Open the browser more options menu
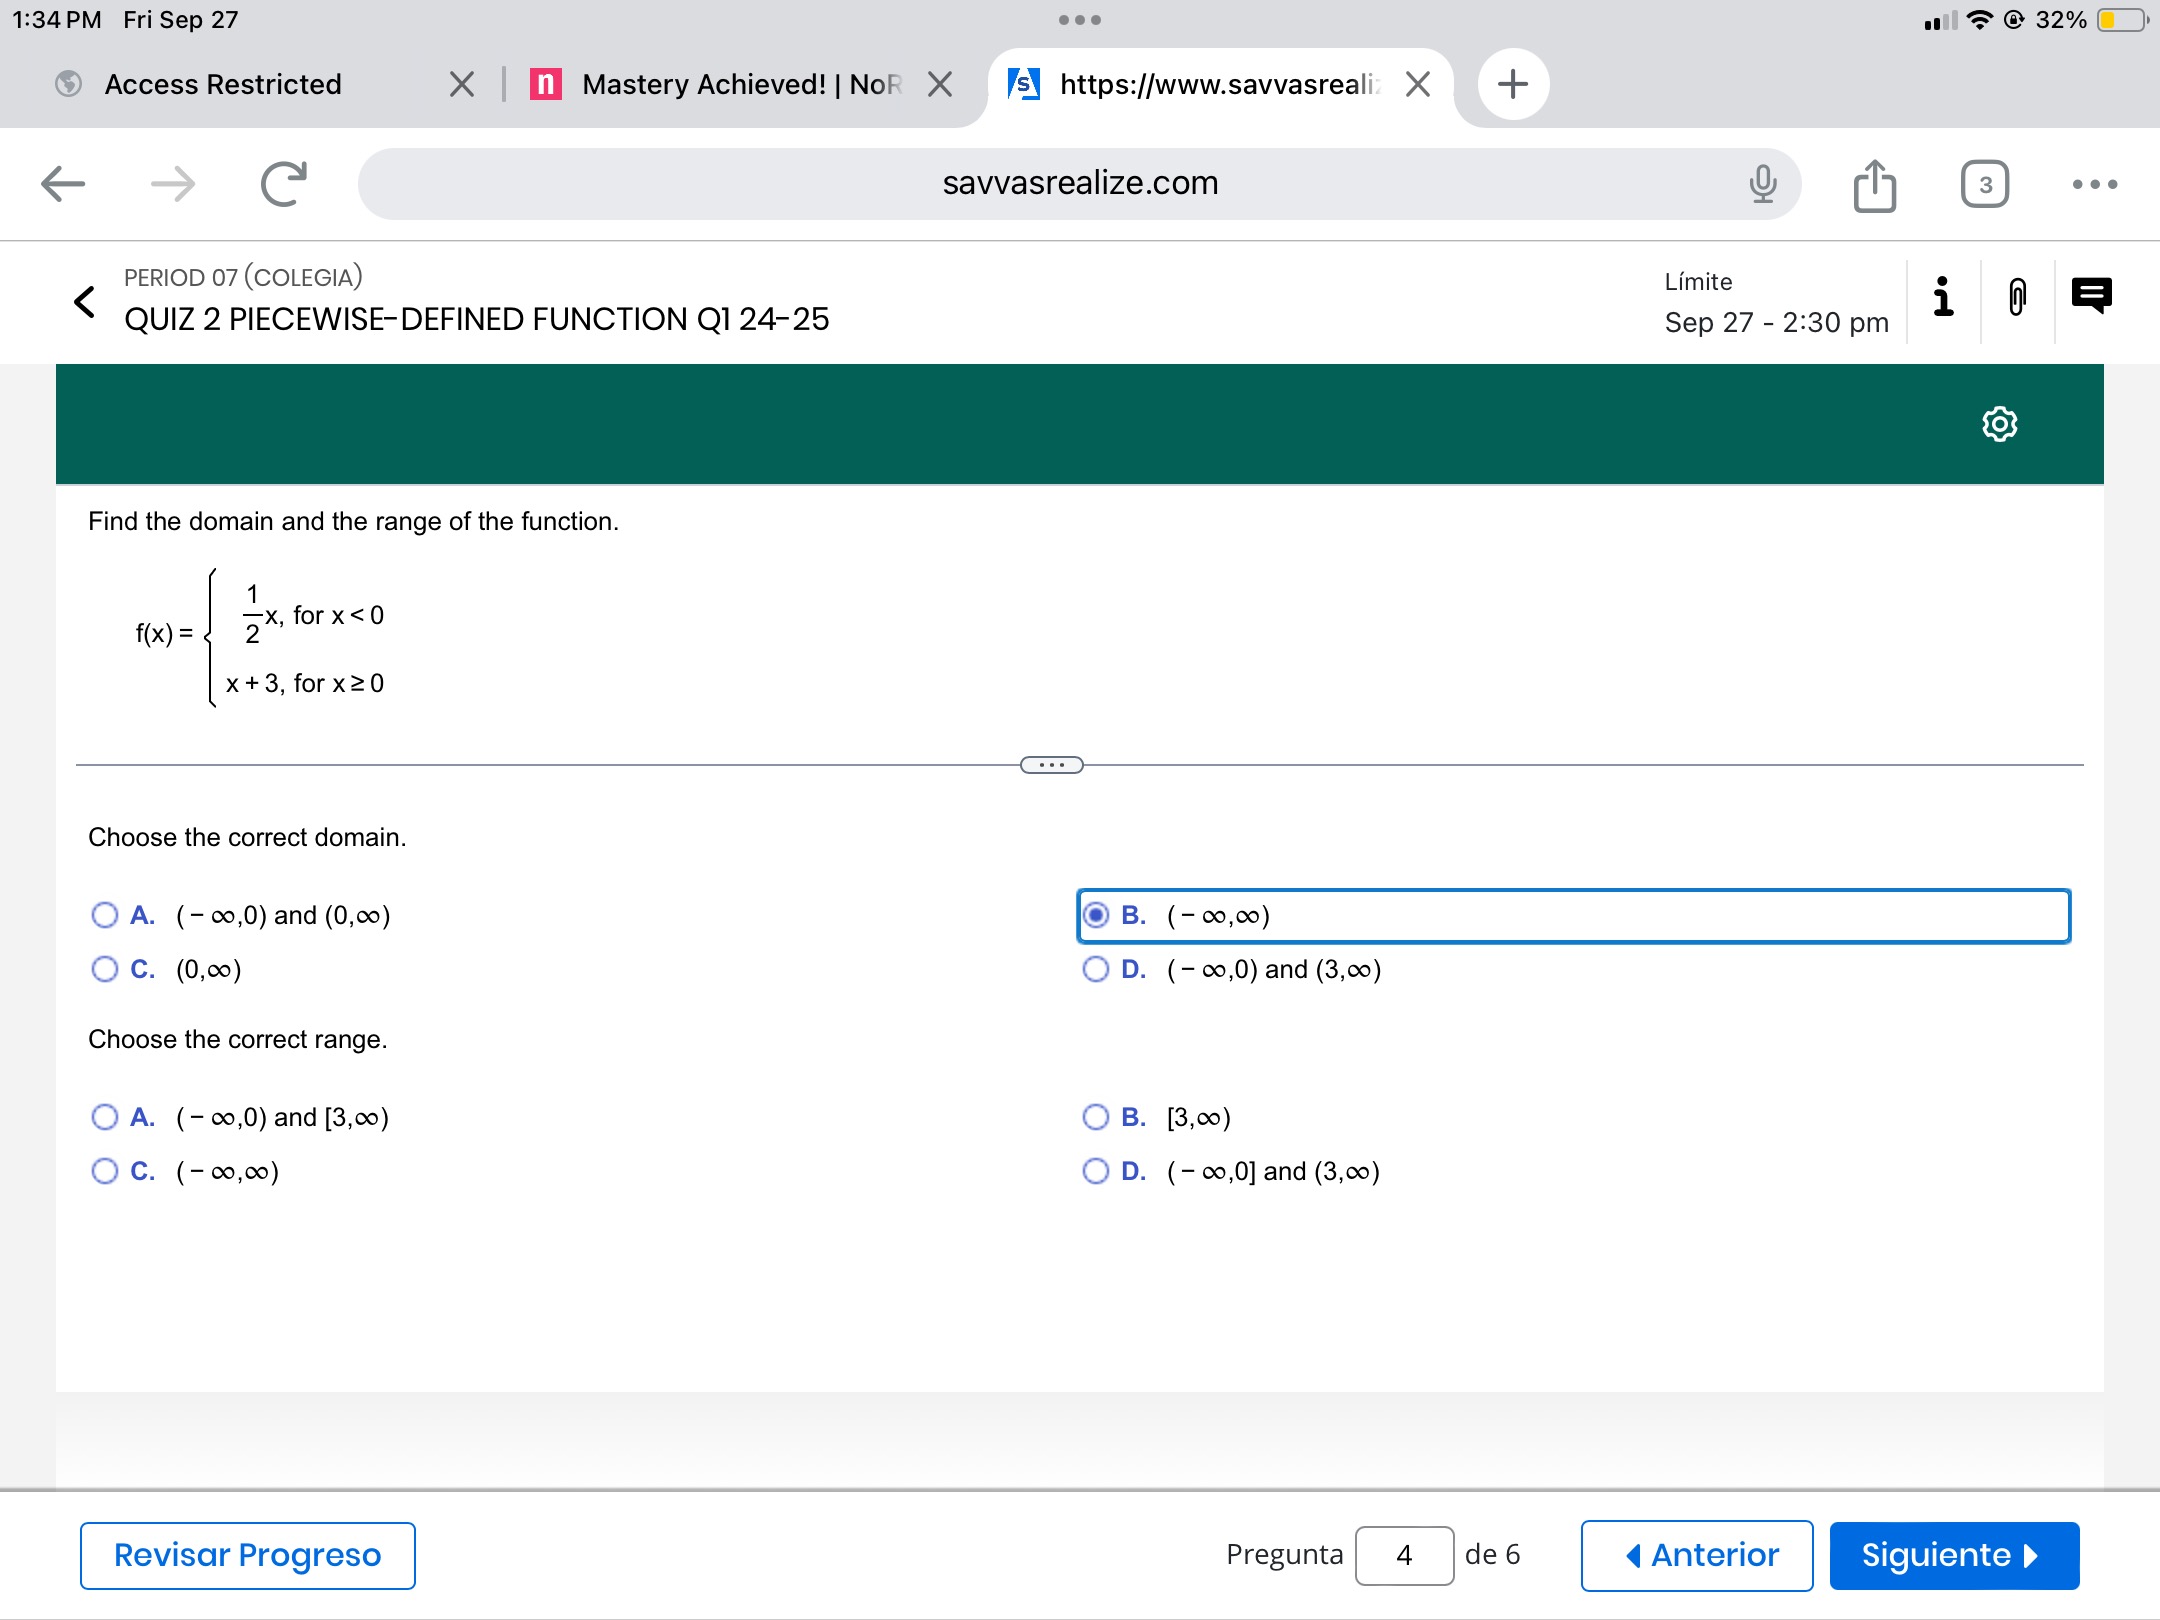Image resolution: width=2160 pixels, height=1620 pixels. pos(2095,184)
